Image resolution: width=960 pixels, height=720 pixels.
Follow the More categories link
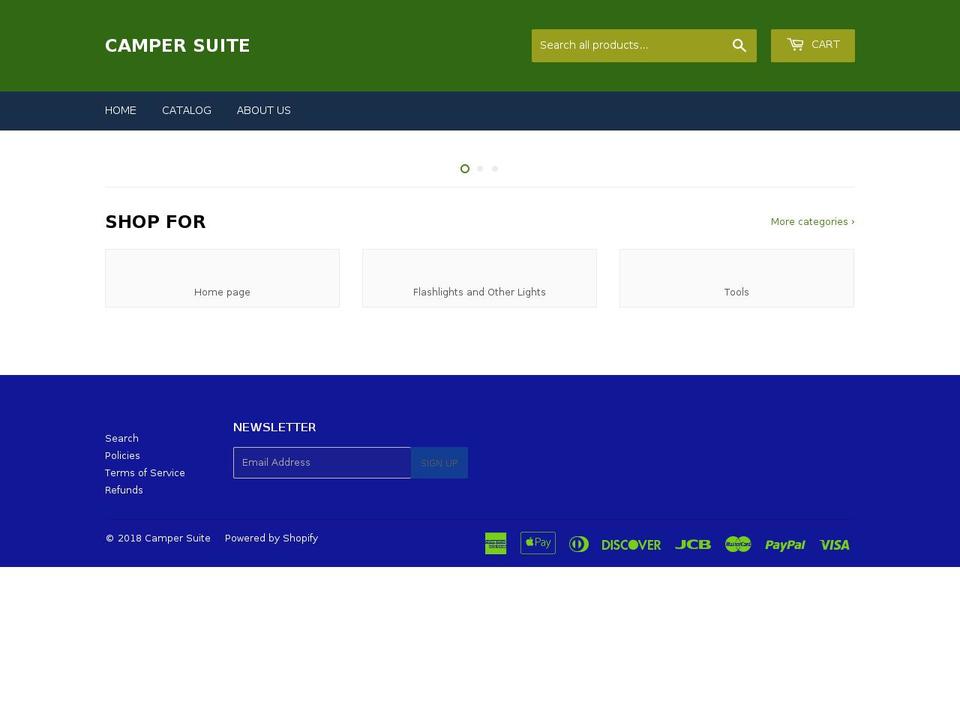click(812, 222)
